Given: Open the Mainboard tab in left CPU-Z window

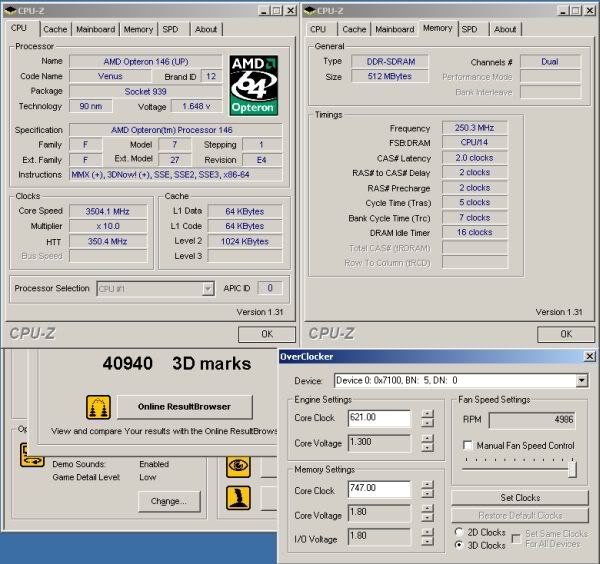Looking at the screenshot, I should click(x=96, y=29).
